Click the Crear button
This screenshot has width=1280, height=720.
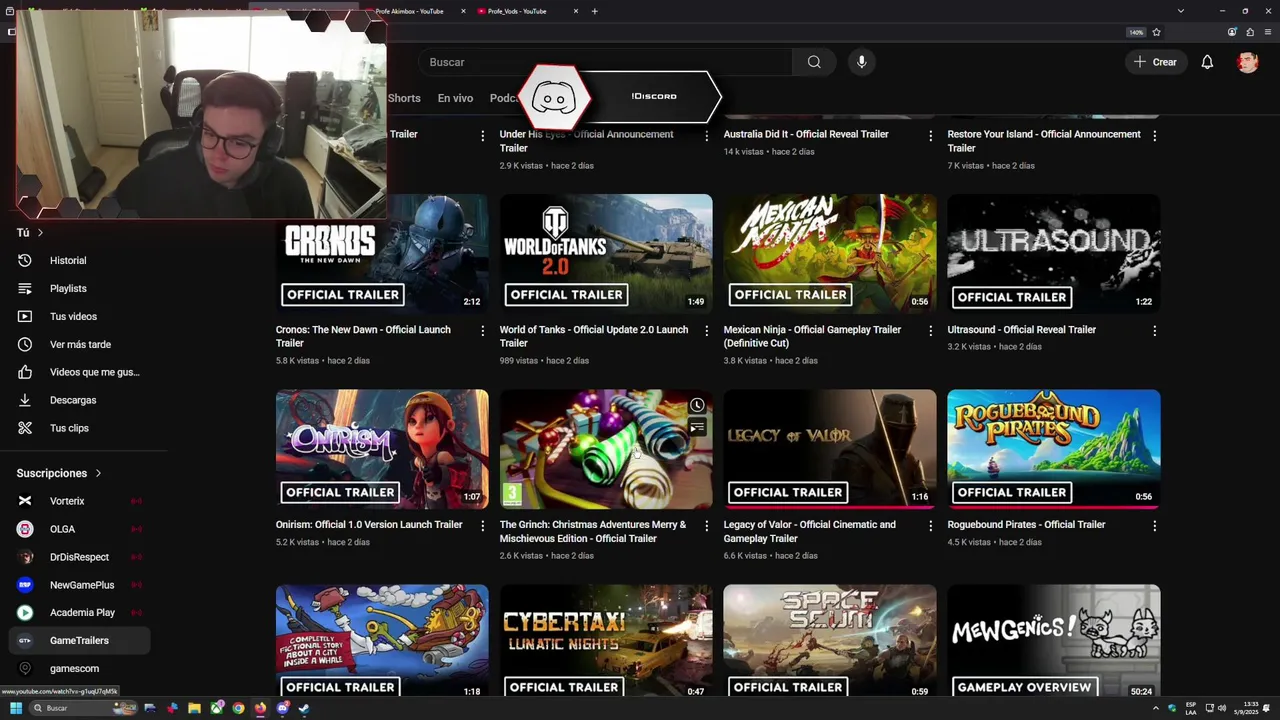point(1155,62)
